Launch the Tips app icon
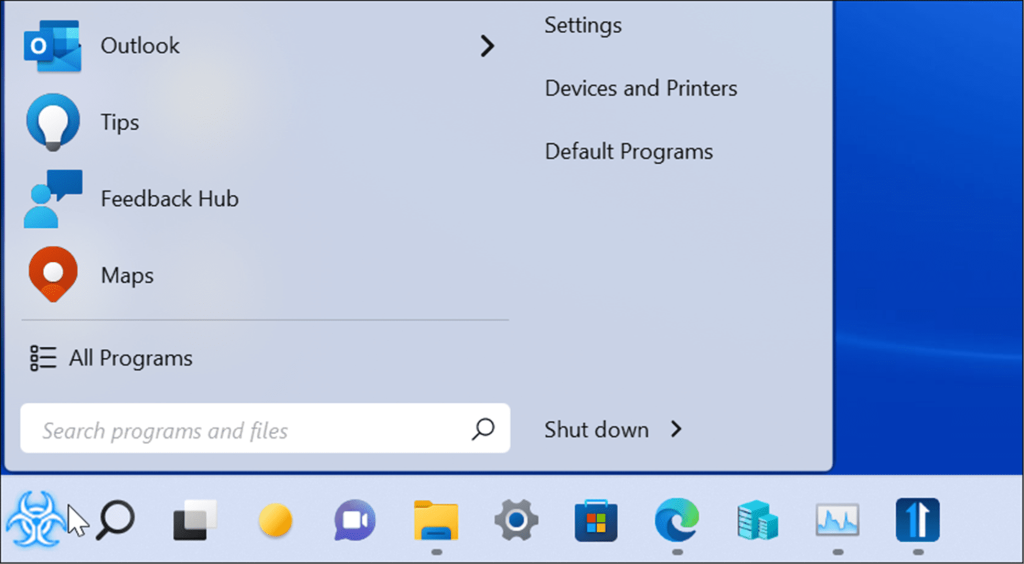The width and height of the screenshot is (1024, 564). [53, 122]
